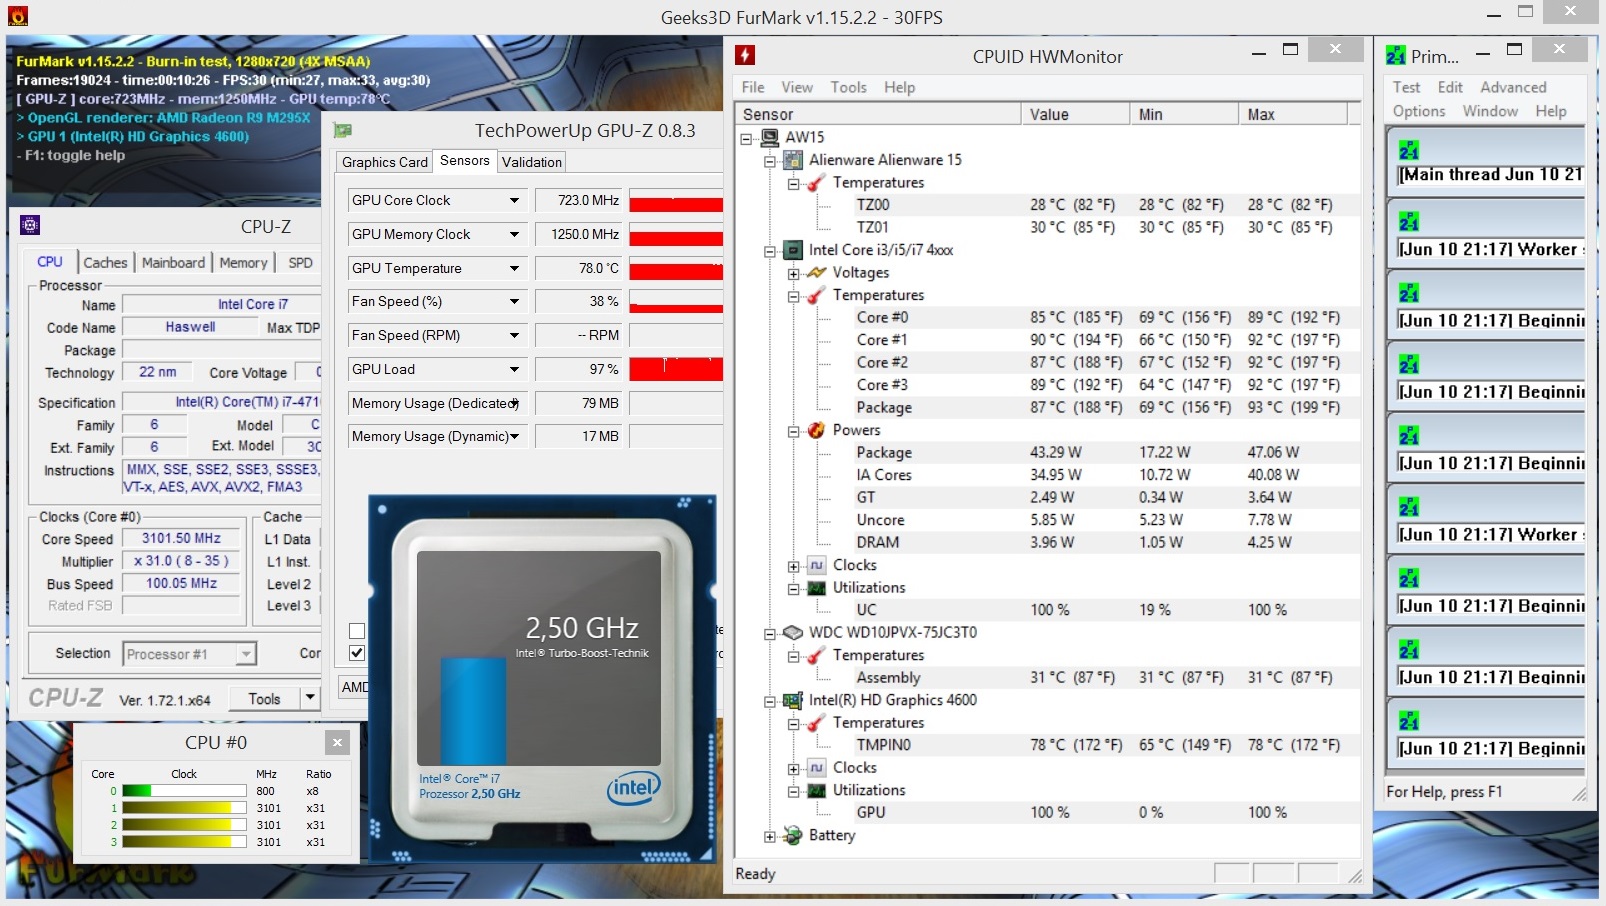Open the GPU Load sensor dropdown
The image size is (1606, 906).
(514, 369)
